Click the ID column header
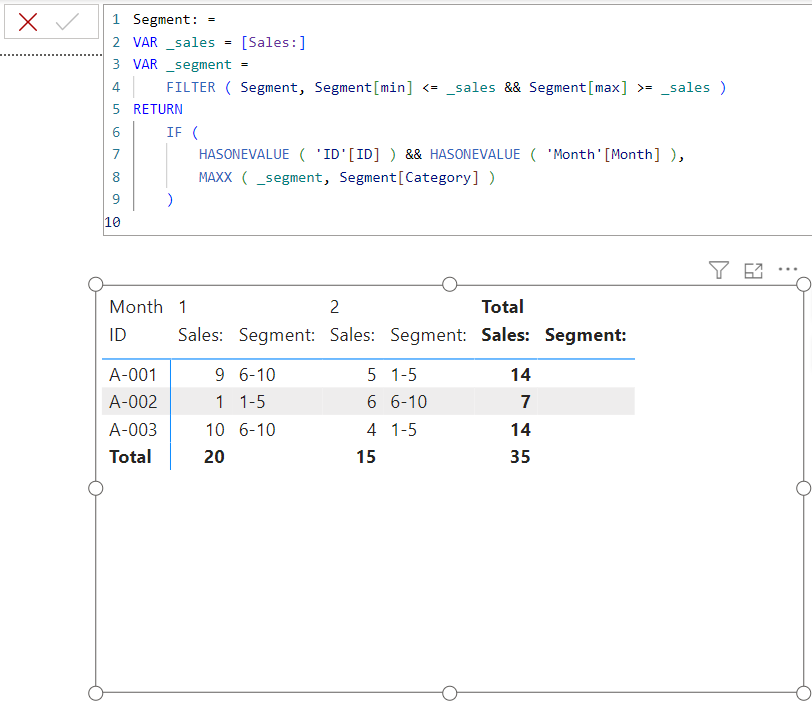Viewport: 812px width, 707px height. click(x=118, y=335)
